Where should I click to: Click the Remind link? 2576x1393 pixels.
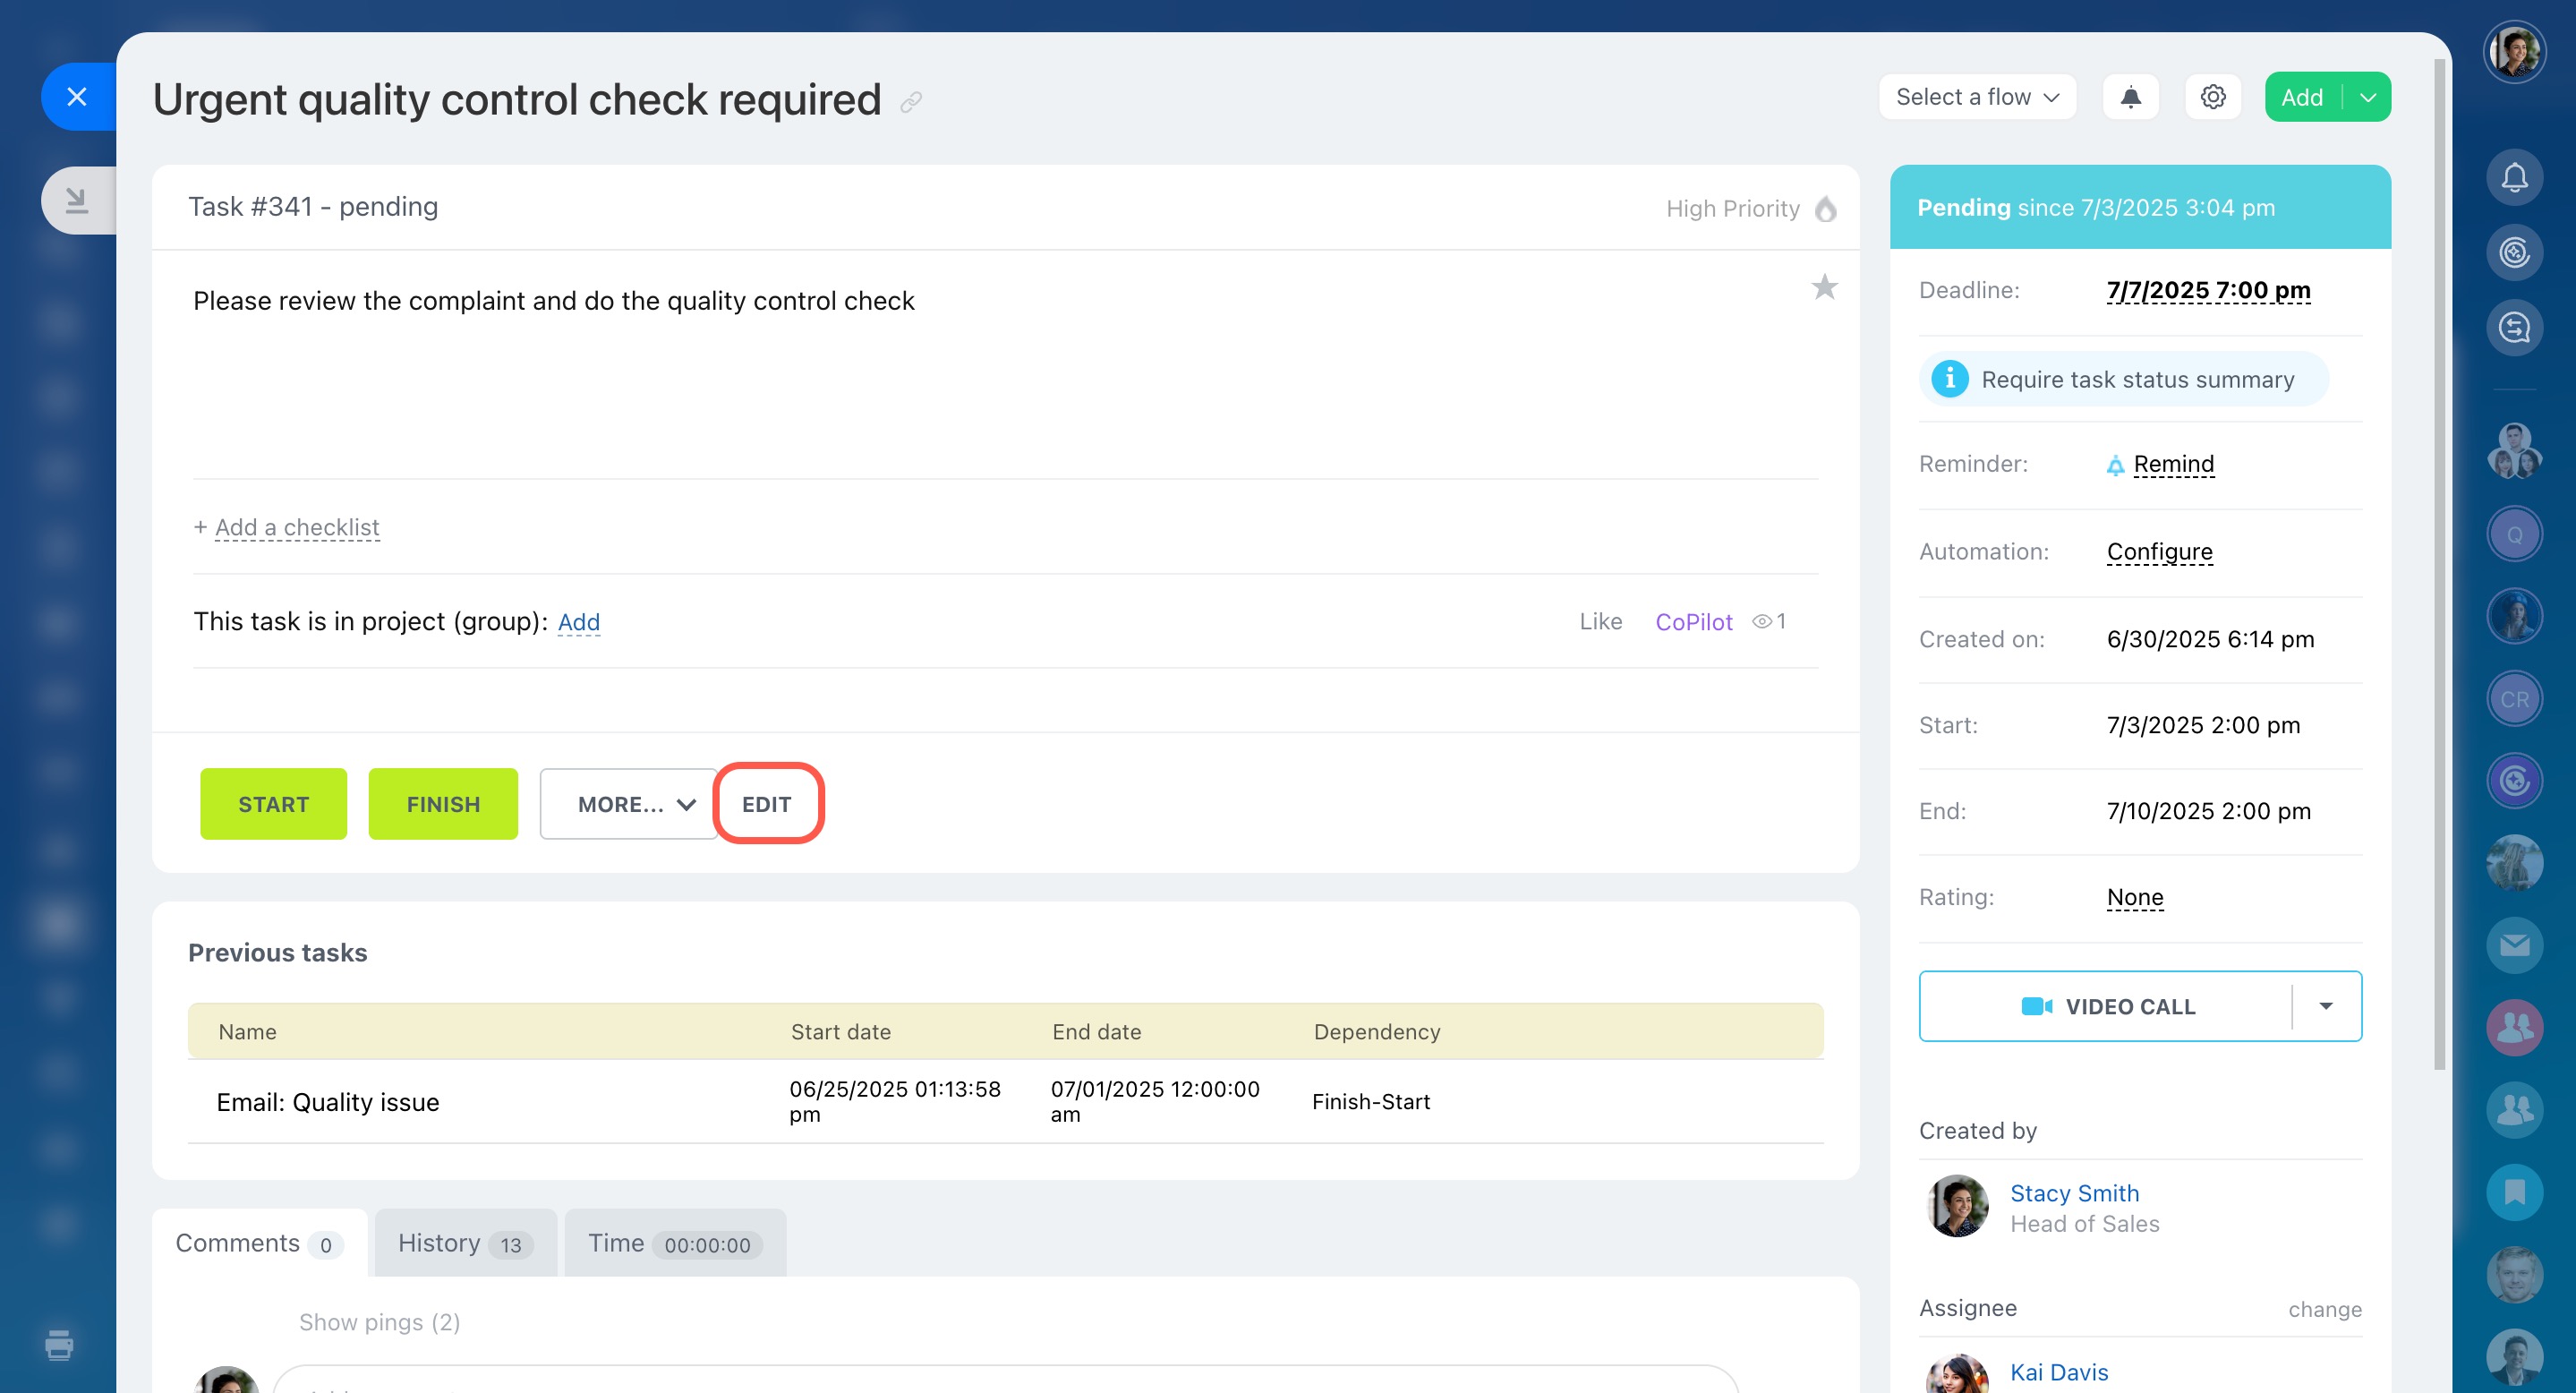[2173, 464]
